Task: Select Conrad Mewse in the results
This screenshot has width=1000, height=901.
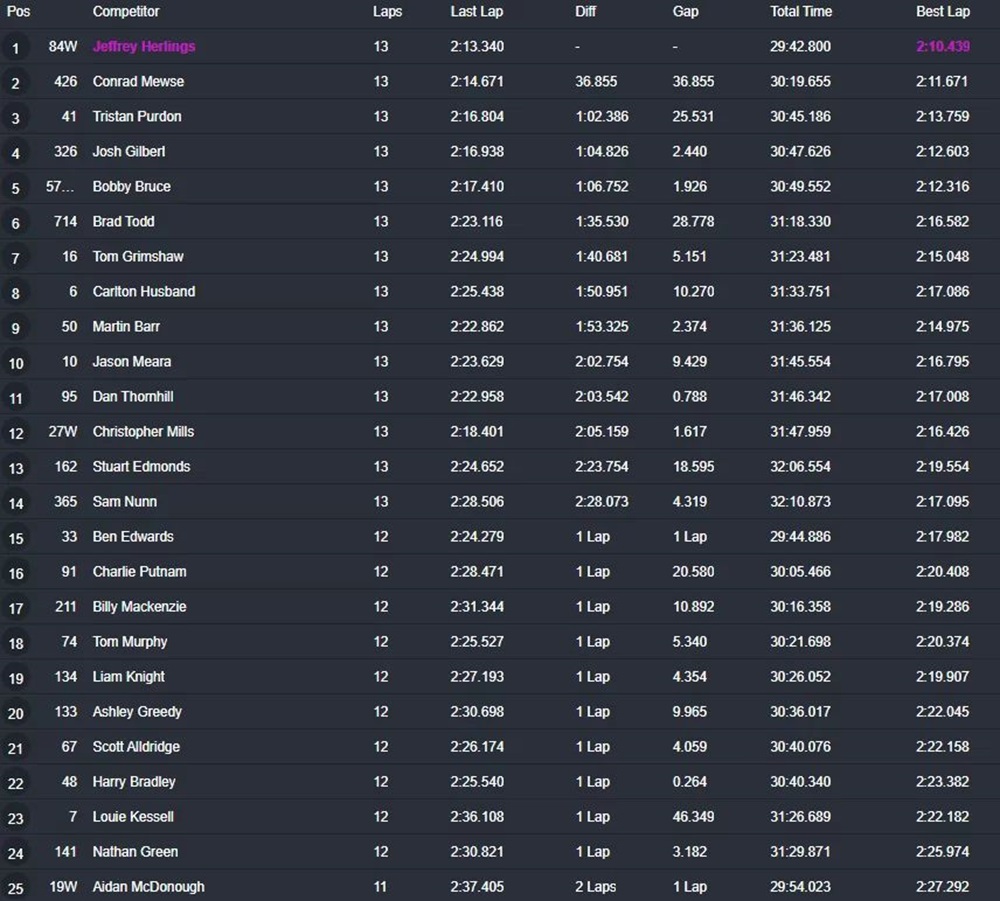Action: coord(138,81)
